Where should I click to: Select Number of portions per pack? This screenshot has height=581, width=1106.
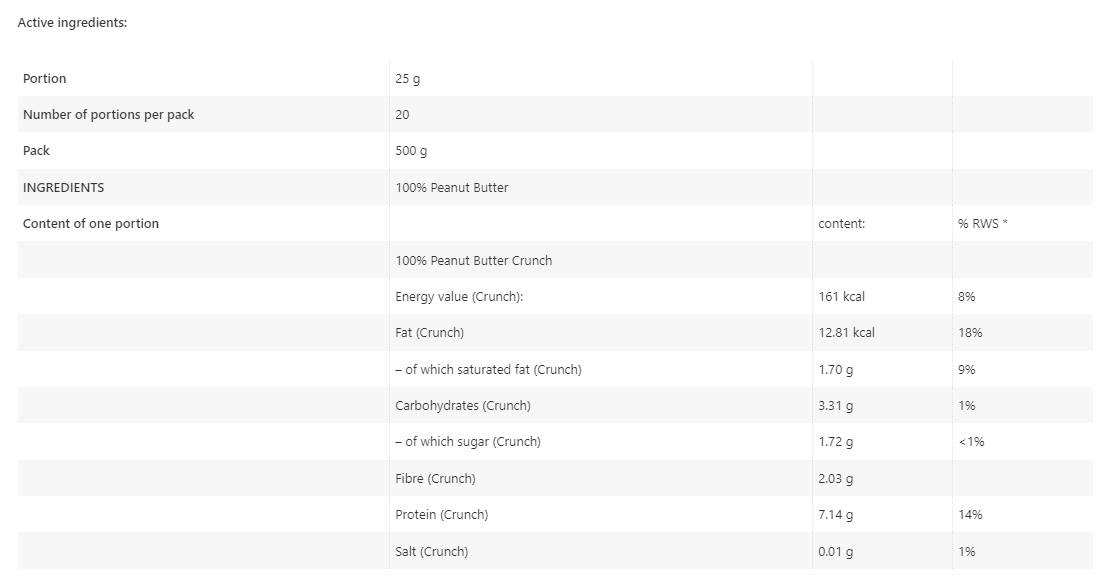(x=108, y=114)
